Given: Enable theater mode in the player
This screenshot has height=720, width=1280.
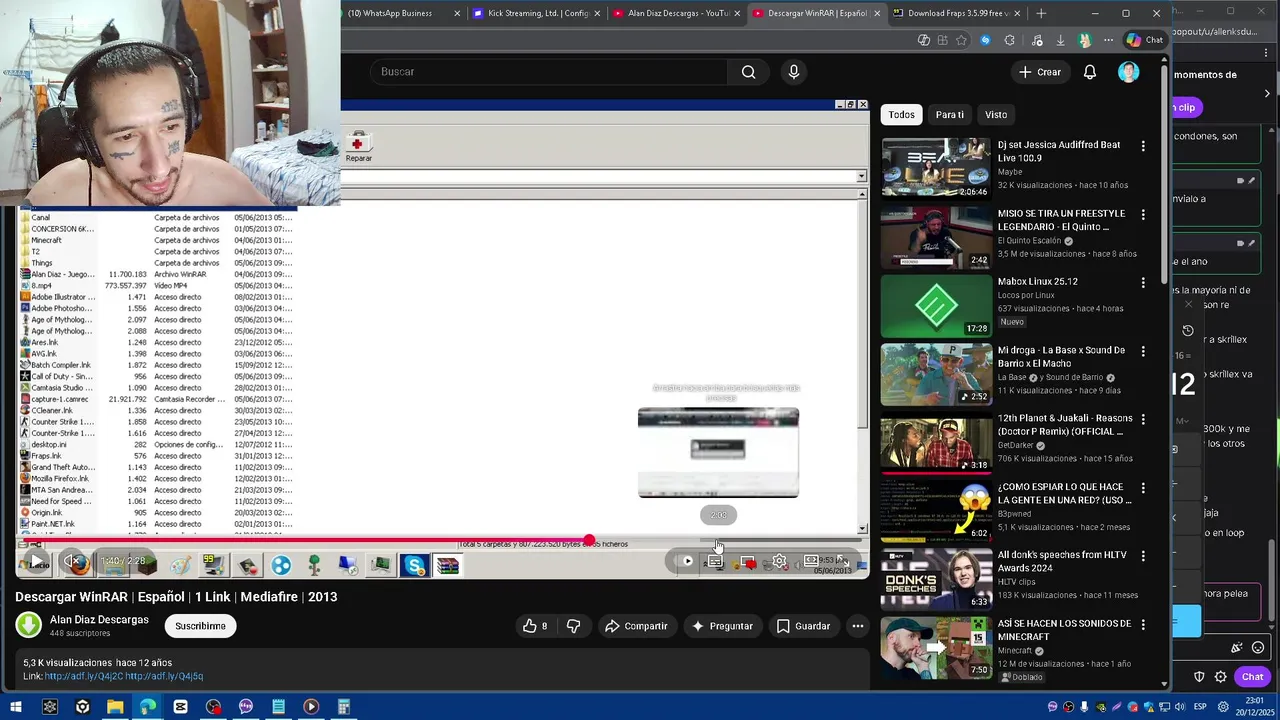Looking at the screenshot, I should (811, 562).
